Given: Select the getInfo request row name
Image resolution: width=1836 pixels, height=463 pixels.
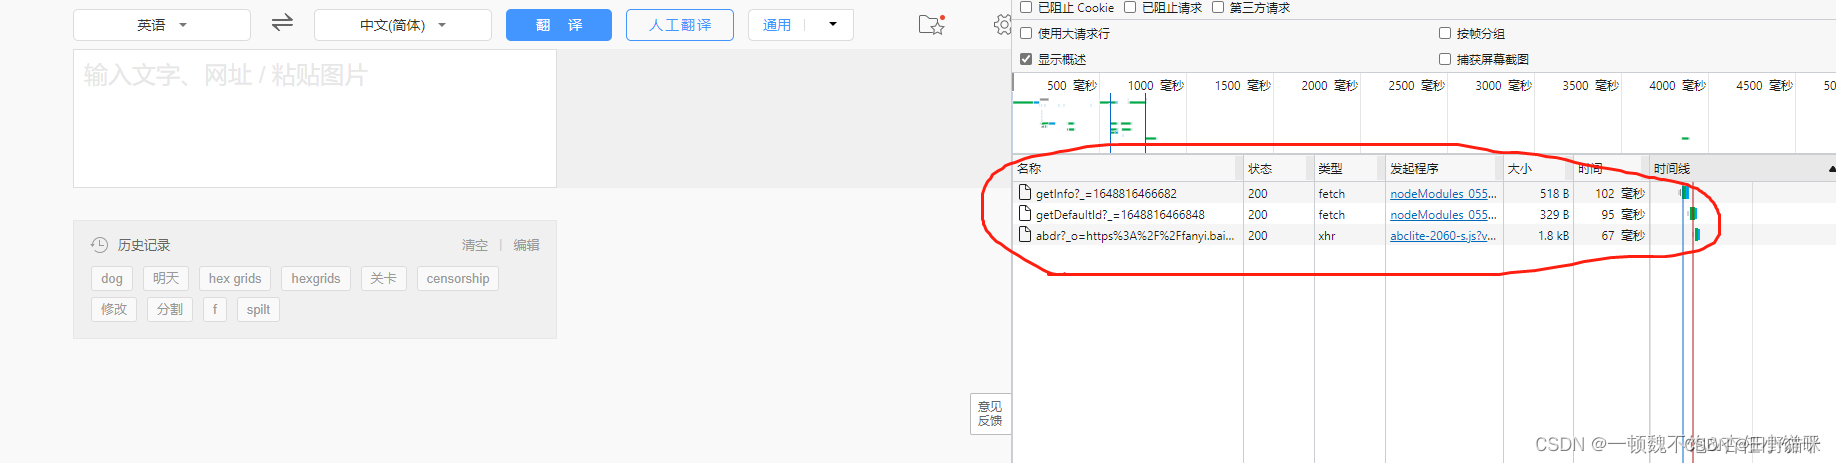Looking at the screenshot, I should pyautogui.click(x=1106, y=194).
